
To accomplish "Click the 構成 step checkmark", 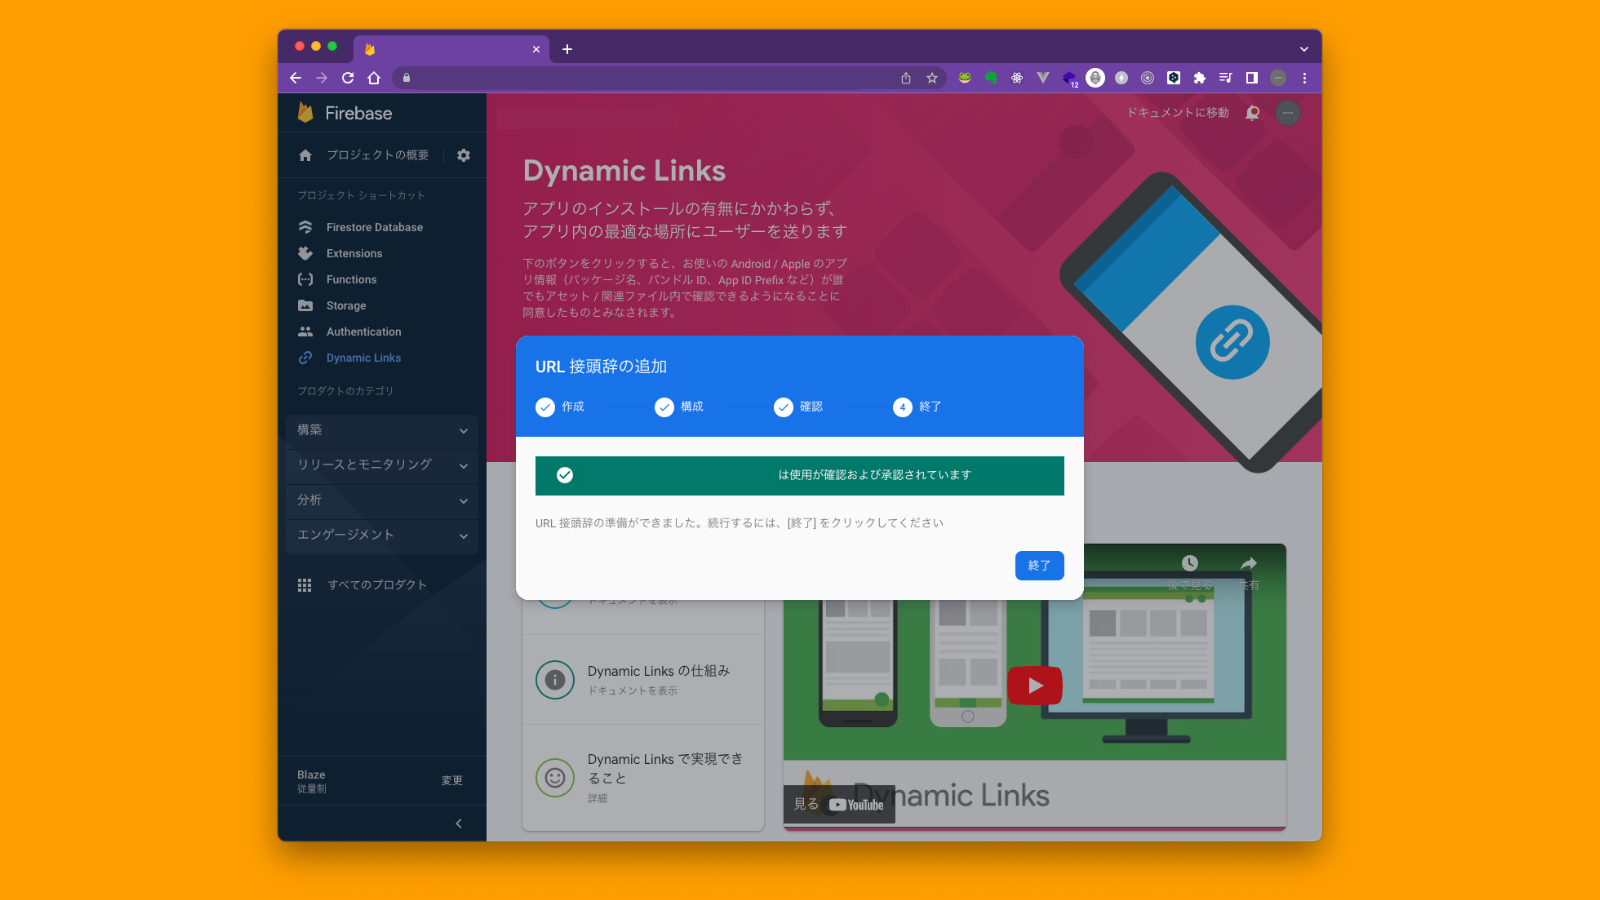I will point(664,407).
